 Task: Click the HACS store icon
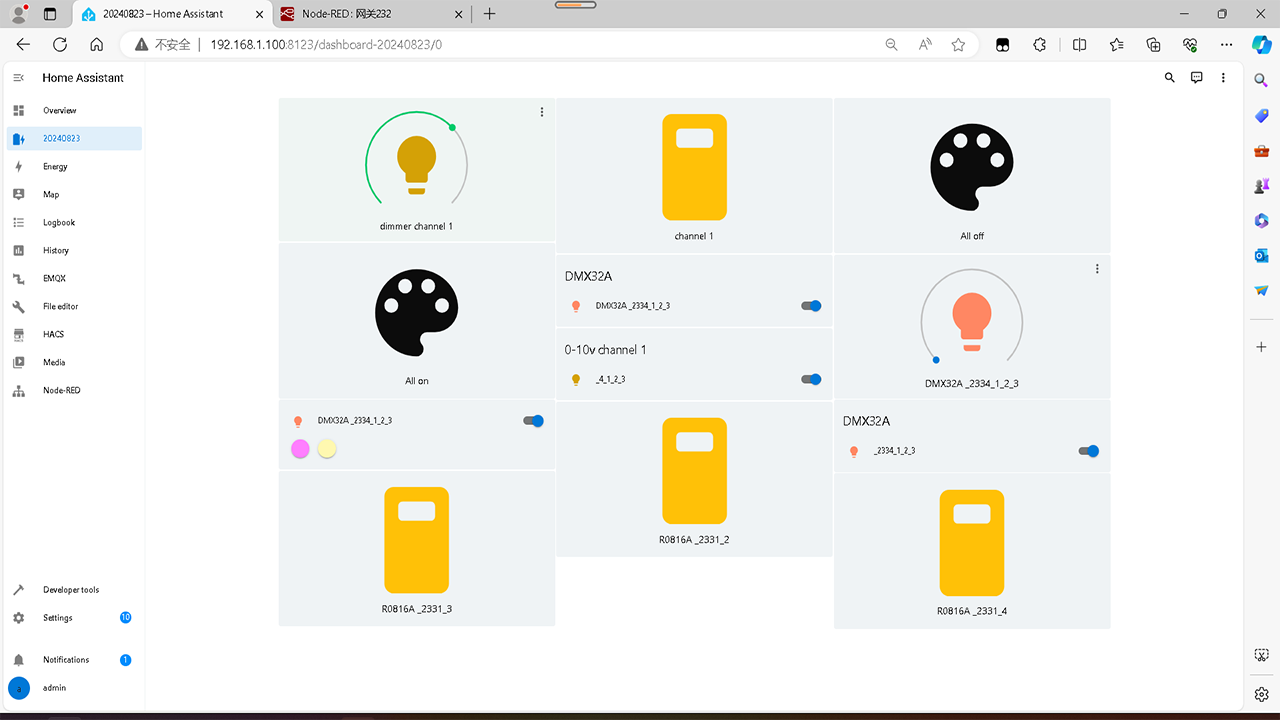[18, 334]
